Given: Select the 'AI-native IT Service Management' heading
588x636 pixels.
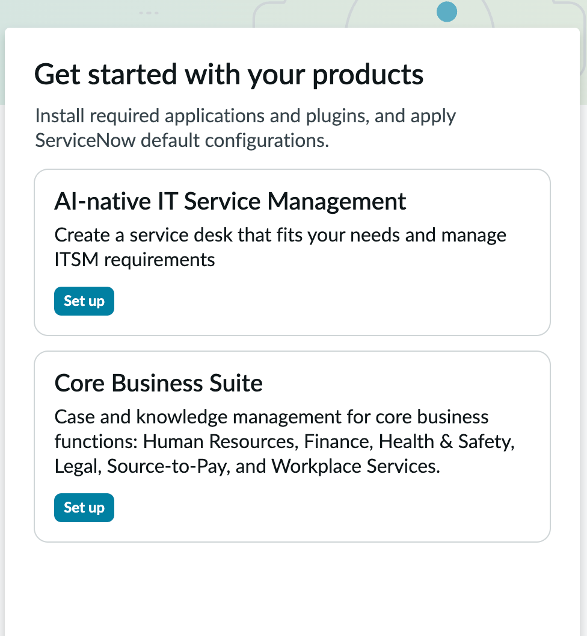Looking at the screenshot, I should pyautogui.click(x=230, y=202).
